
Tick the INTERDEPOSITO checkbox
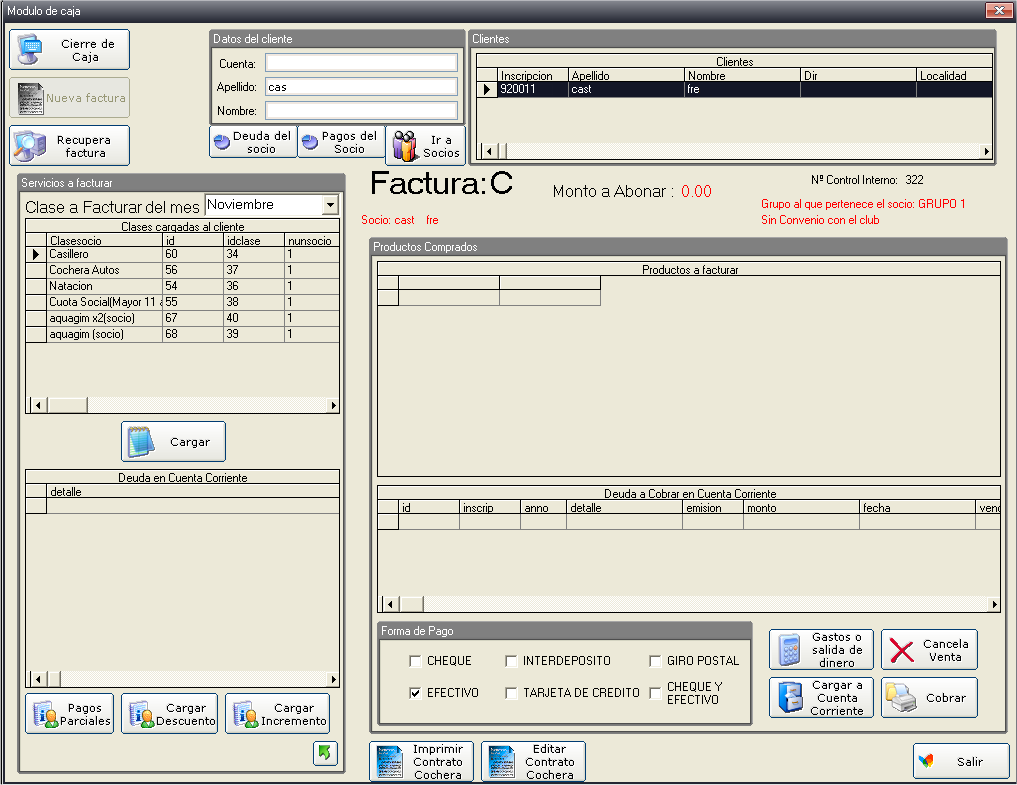tap(511, 661)
